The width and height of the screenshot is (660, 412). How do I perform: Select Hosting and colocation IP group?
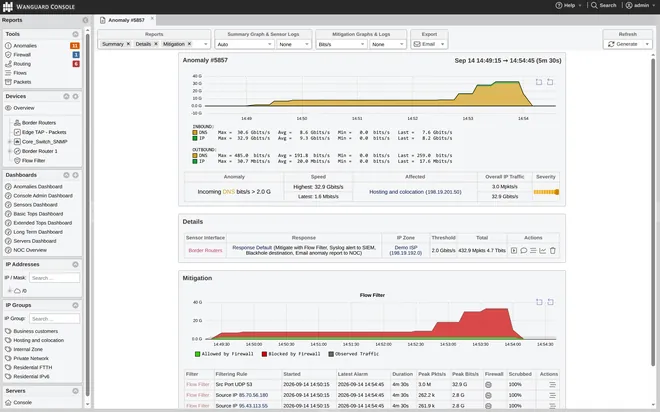(38, 340)
